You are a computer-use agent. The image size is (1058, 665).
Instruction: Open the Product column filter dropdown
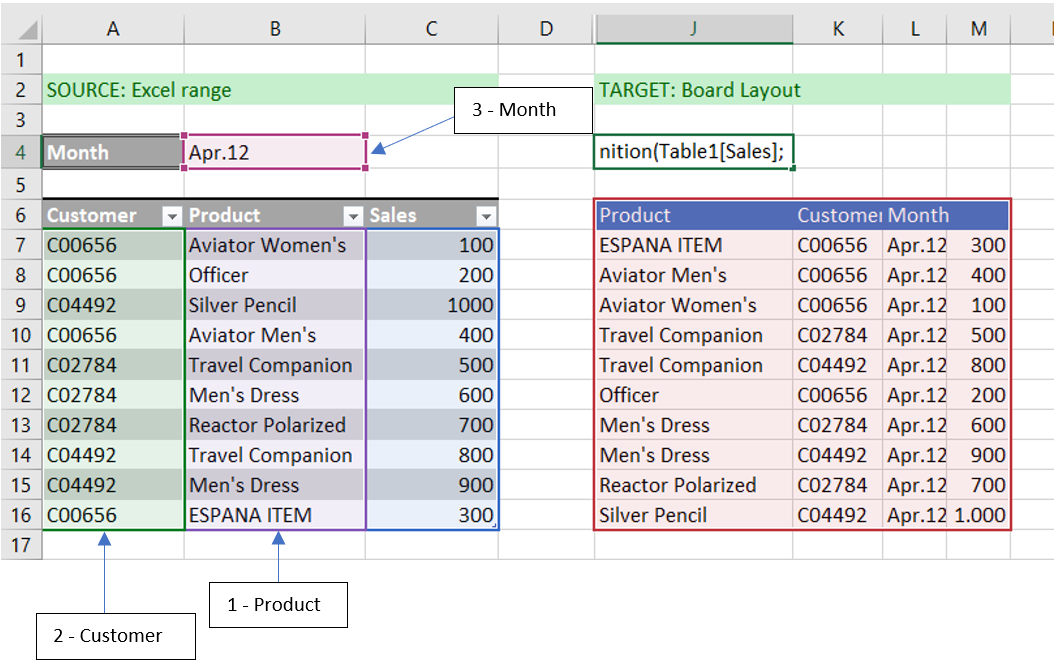coord(353,216)
